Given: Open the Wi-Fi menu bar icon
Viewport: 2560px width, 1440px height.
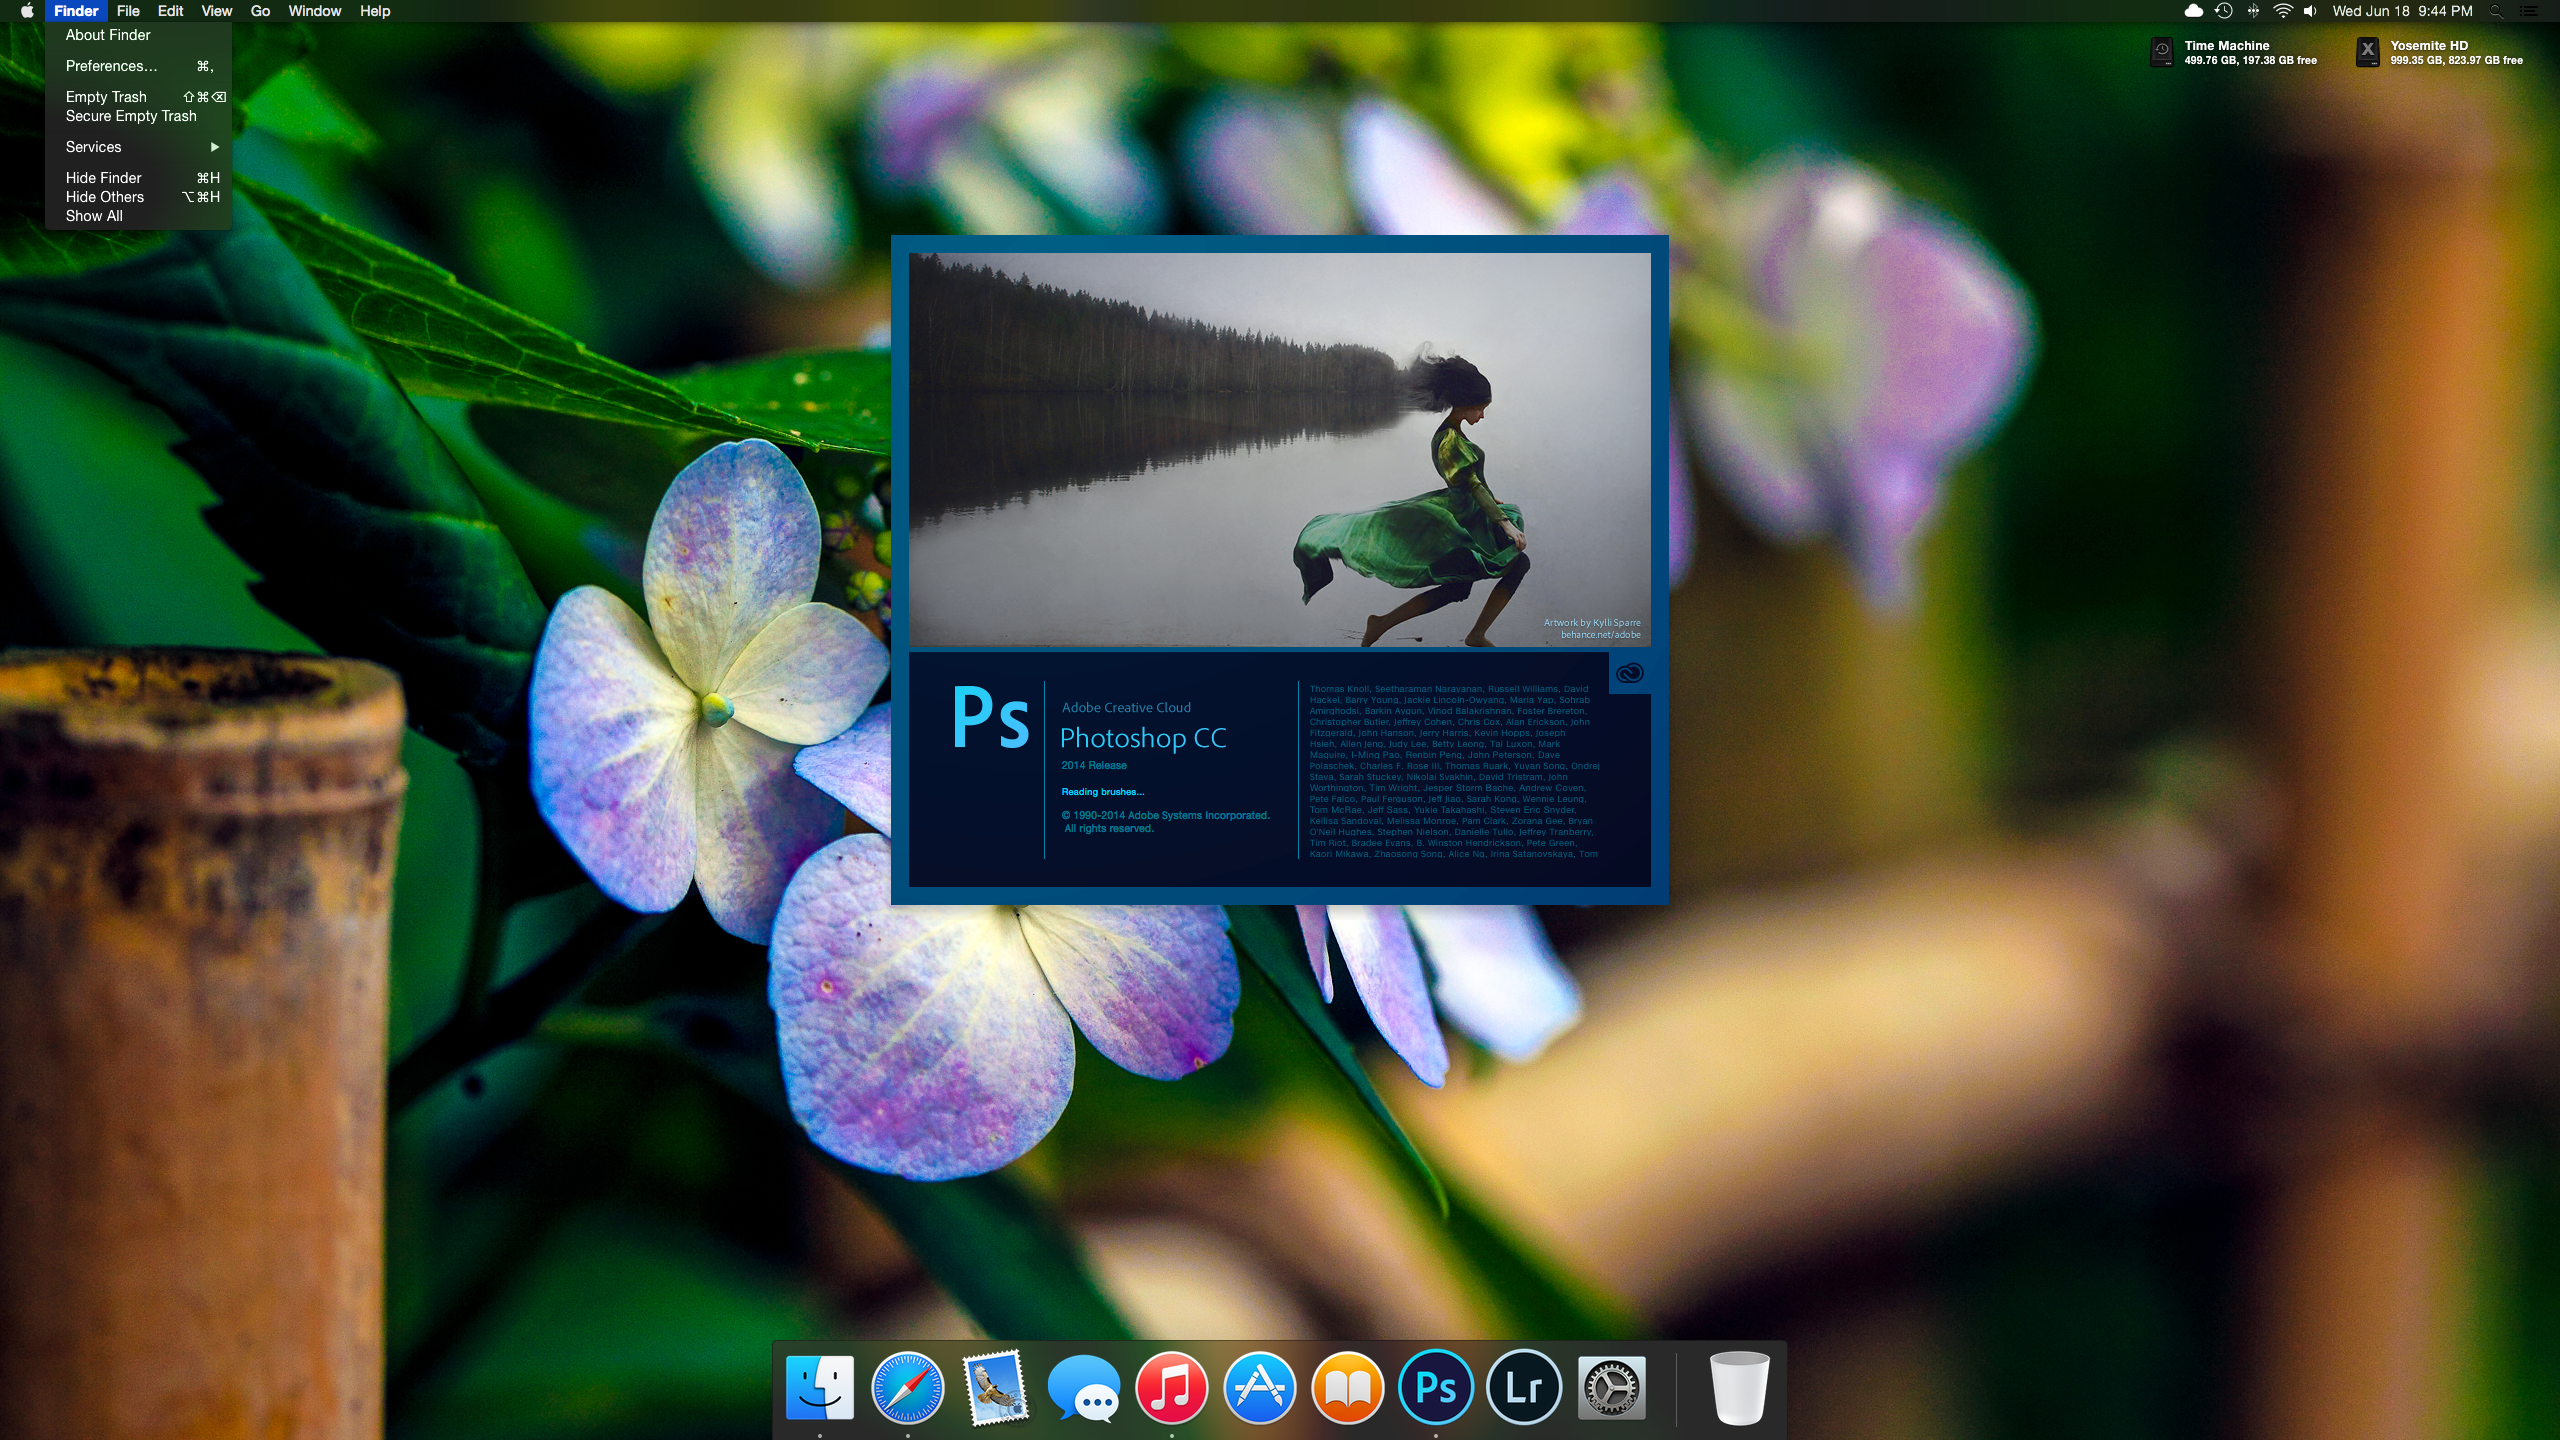Looking at the screenshot, I should click(x=2282, y=11).
